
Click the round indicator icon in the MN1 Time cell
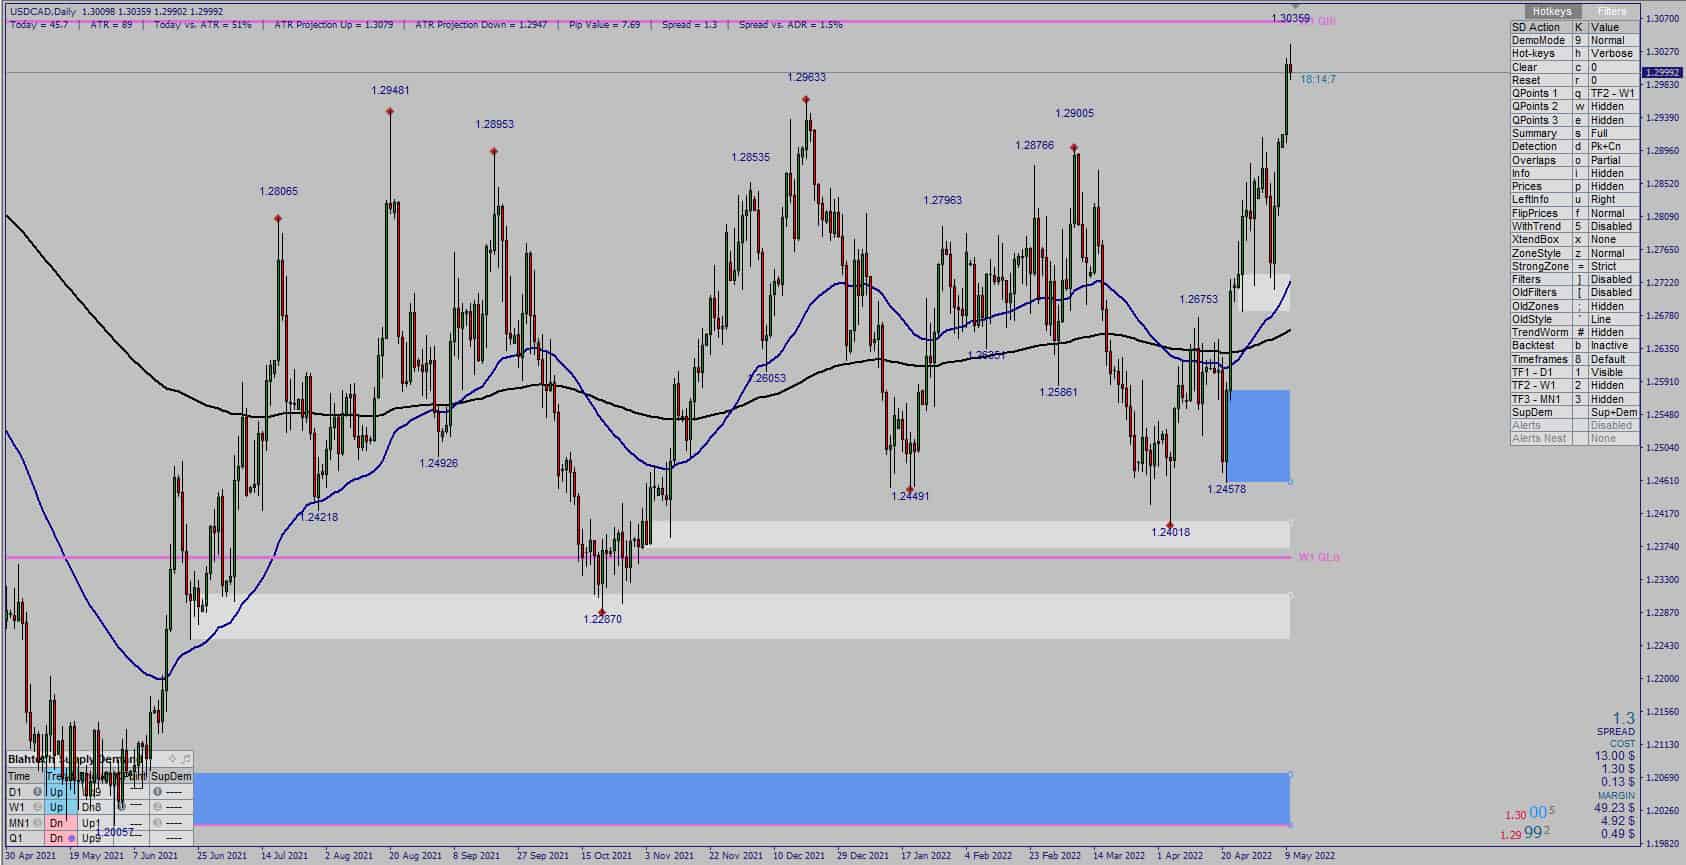coord(37,822)
